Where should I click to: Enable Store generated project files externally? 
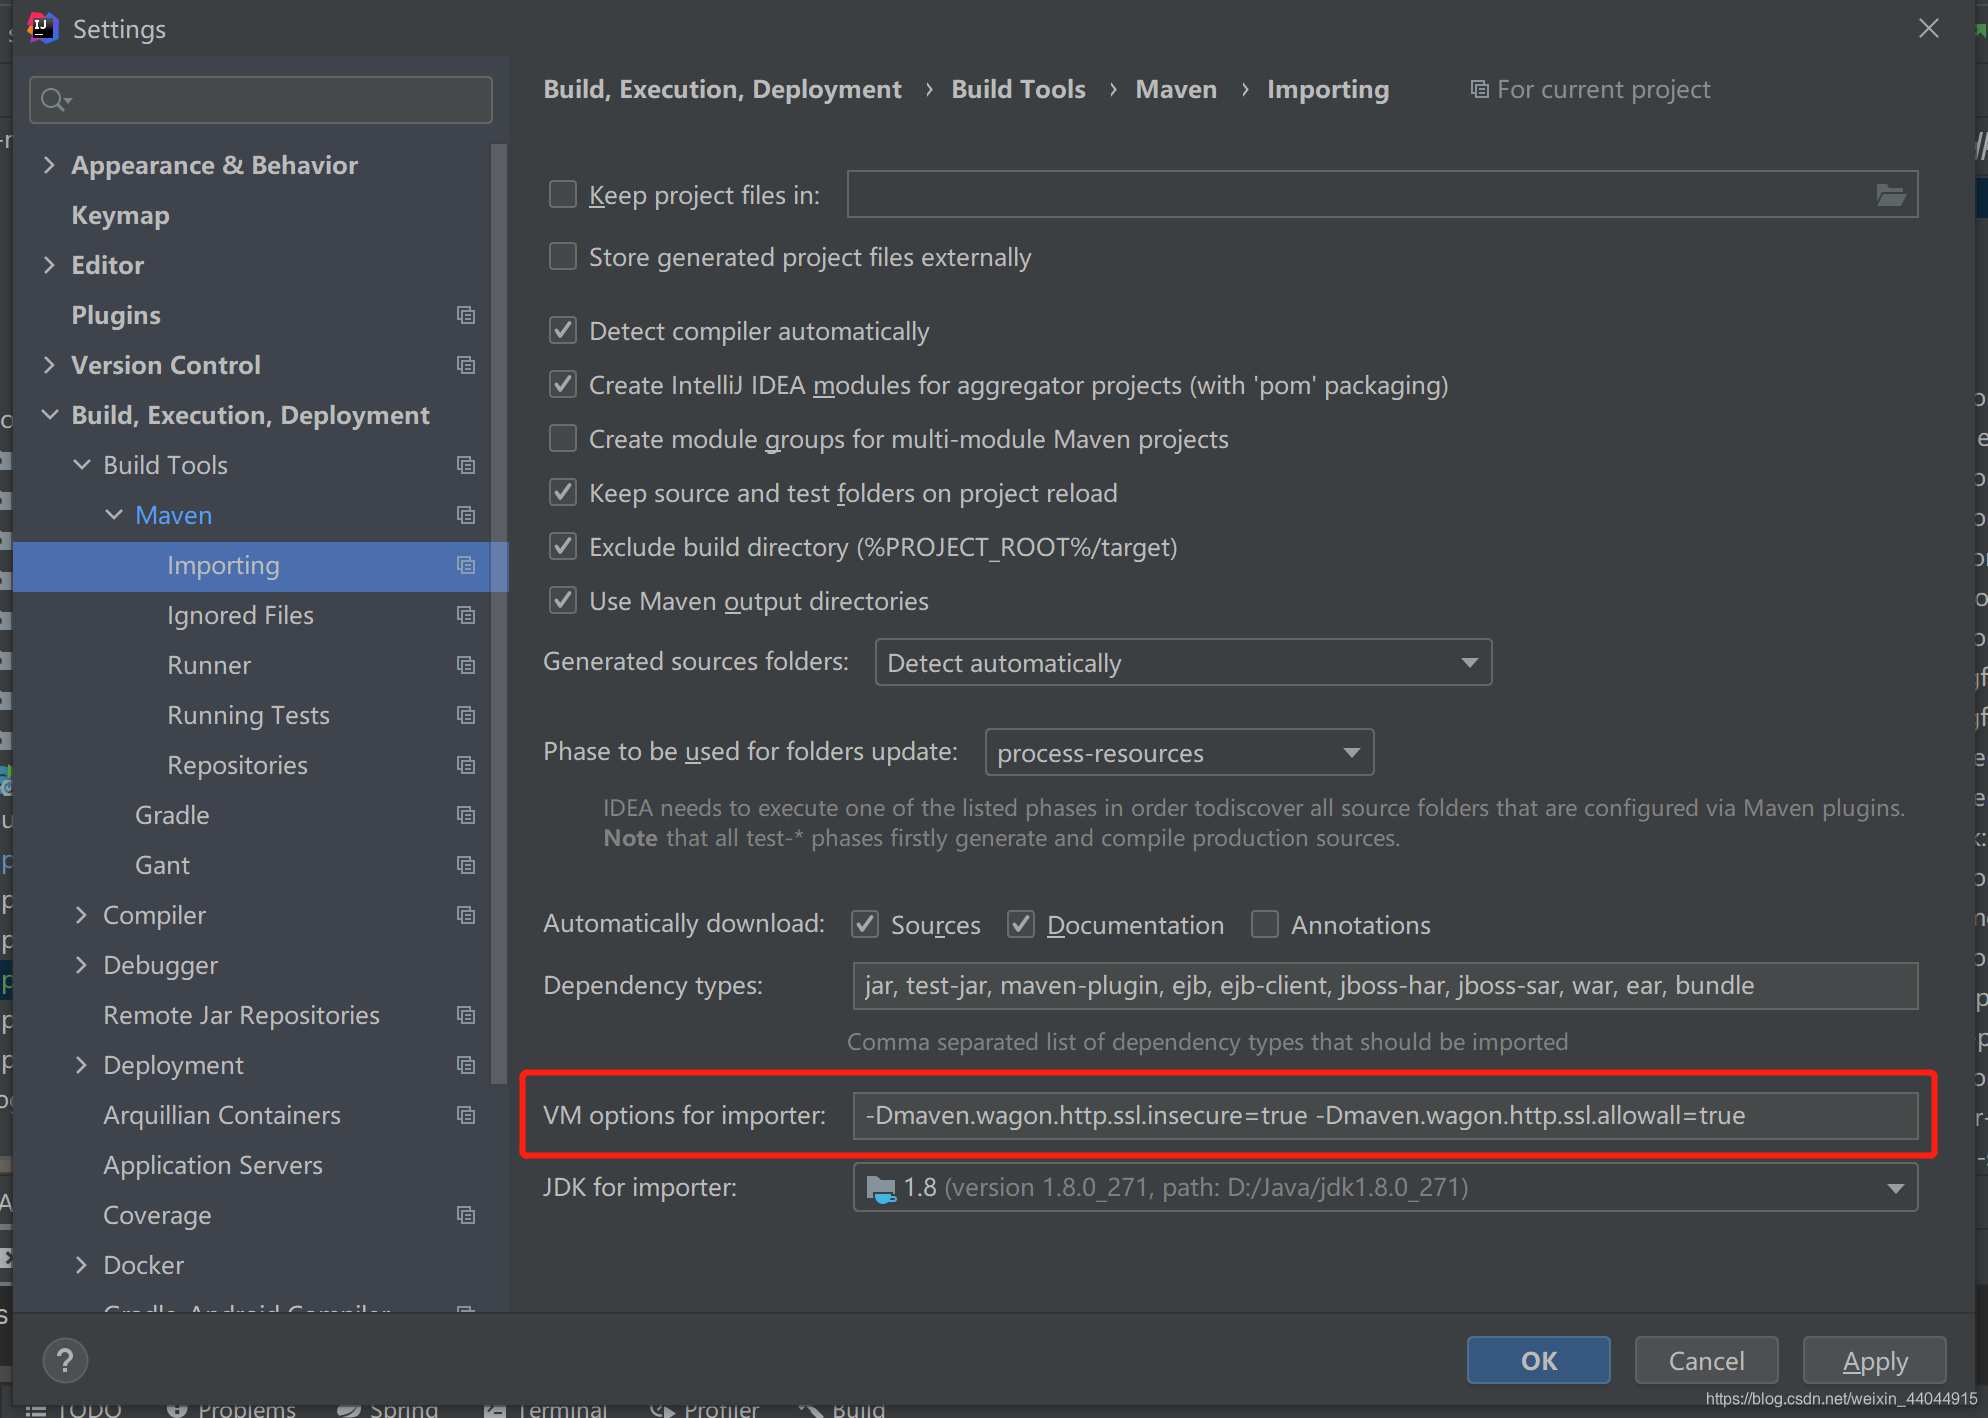coord(563,257)
